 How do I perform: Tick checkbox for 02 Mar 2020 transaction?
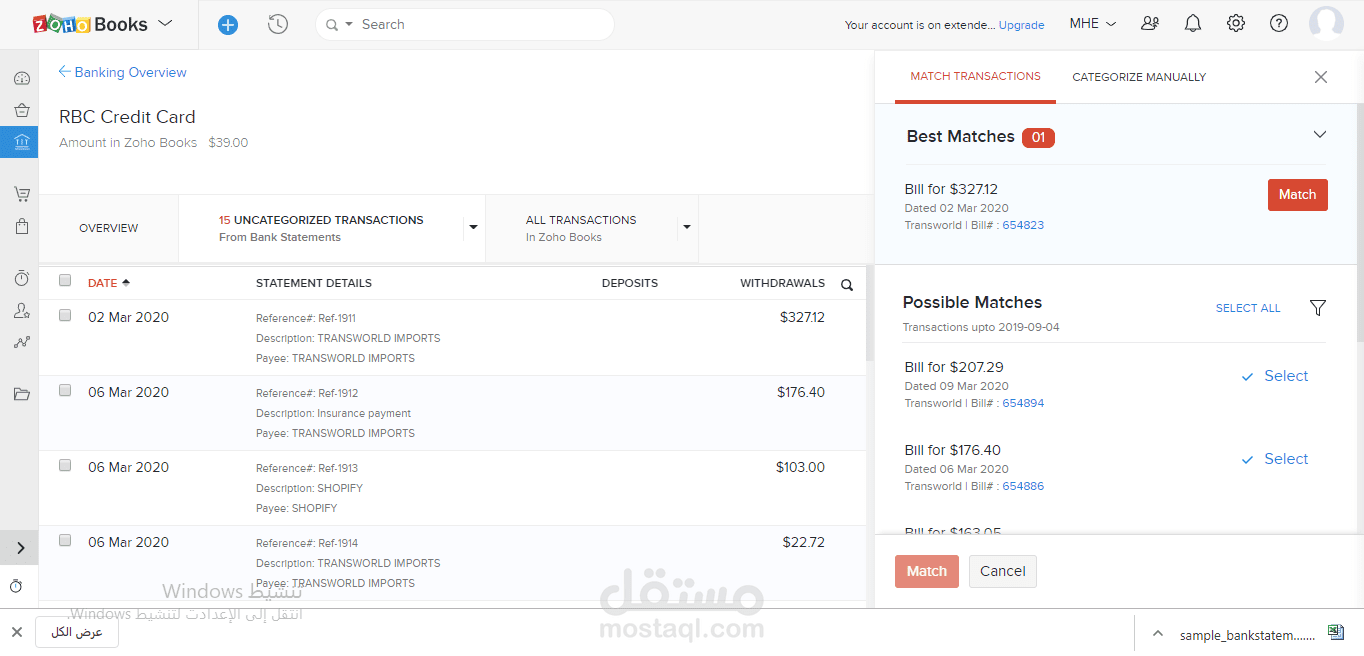coord(65,315)
